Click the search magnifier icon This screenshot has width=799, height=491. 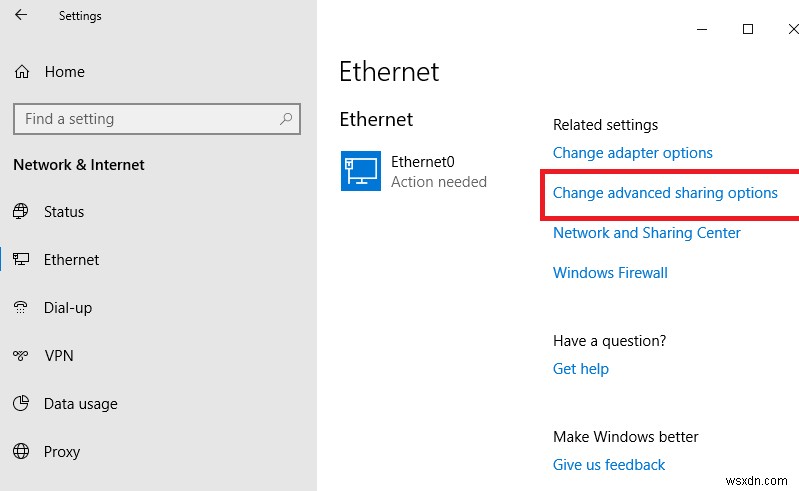tap(286, 119)
